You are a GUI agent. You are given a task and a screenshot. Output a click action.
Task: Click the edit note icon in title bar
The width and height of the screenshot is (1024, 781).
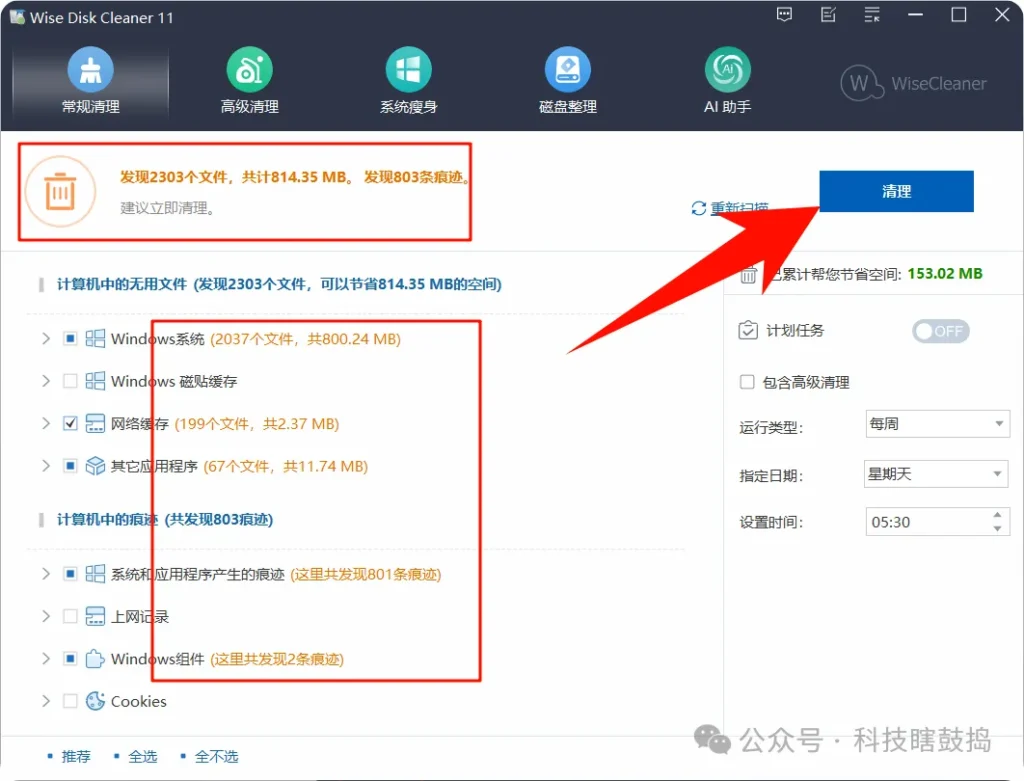click(828, 14)
